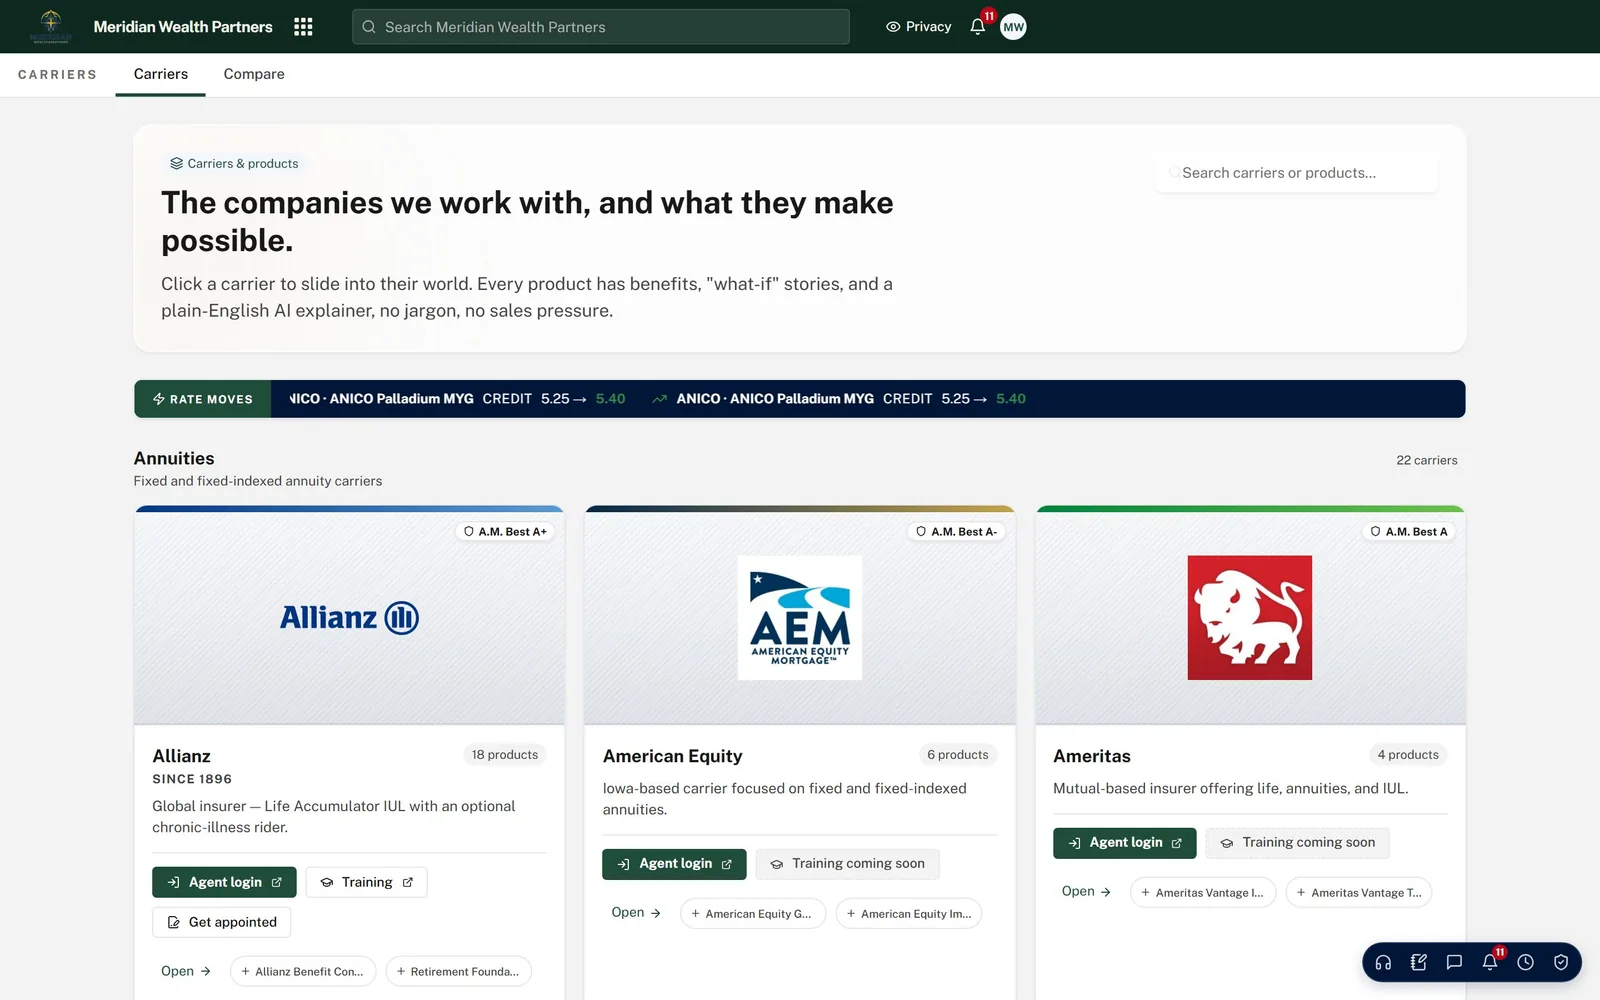Click American Equity Agent login button
Image resolution: width=1600 pixels, height=1000 pixels.
pos(674,864)
